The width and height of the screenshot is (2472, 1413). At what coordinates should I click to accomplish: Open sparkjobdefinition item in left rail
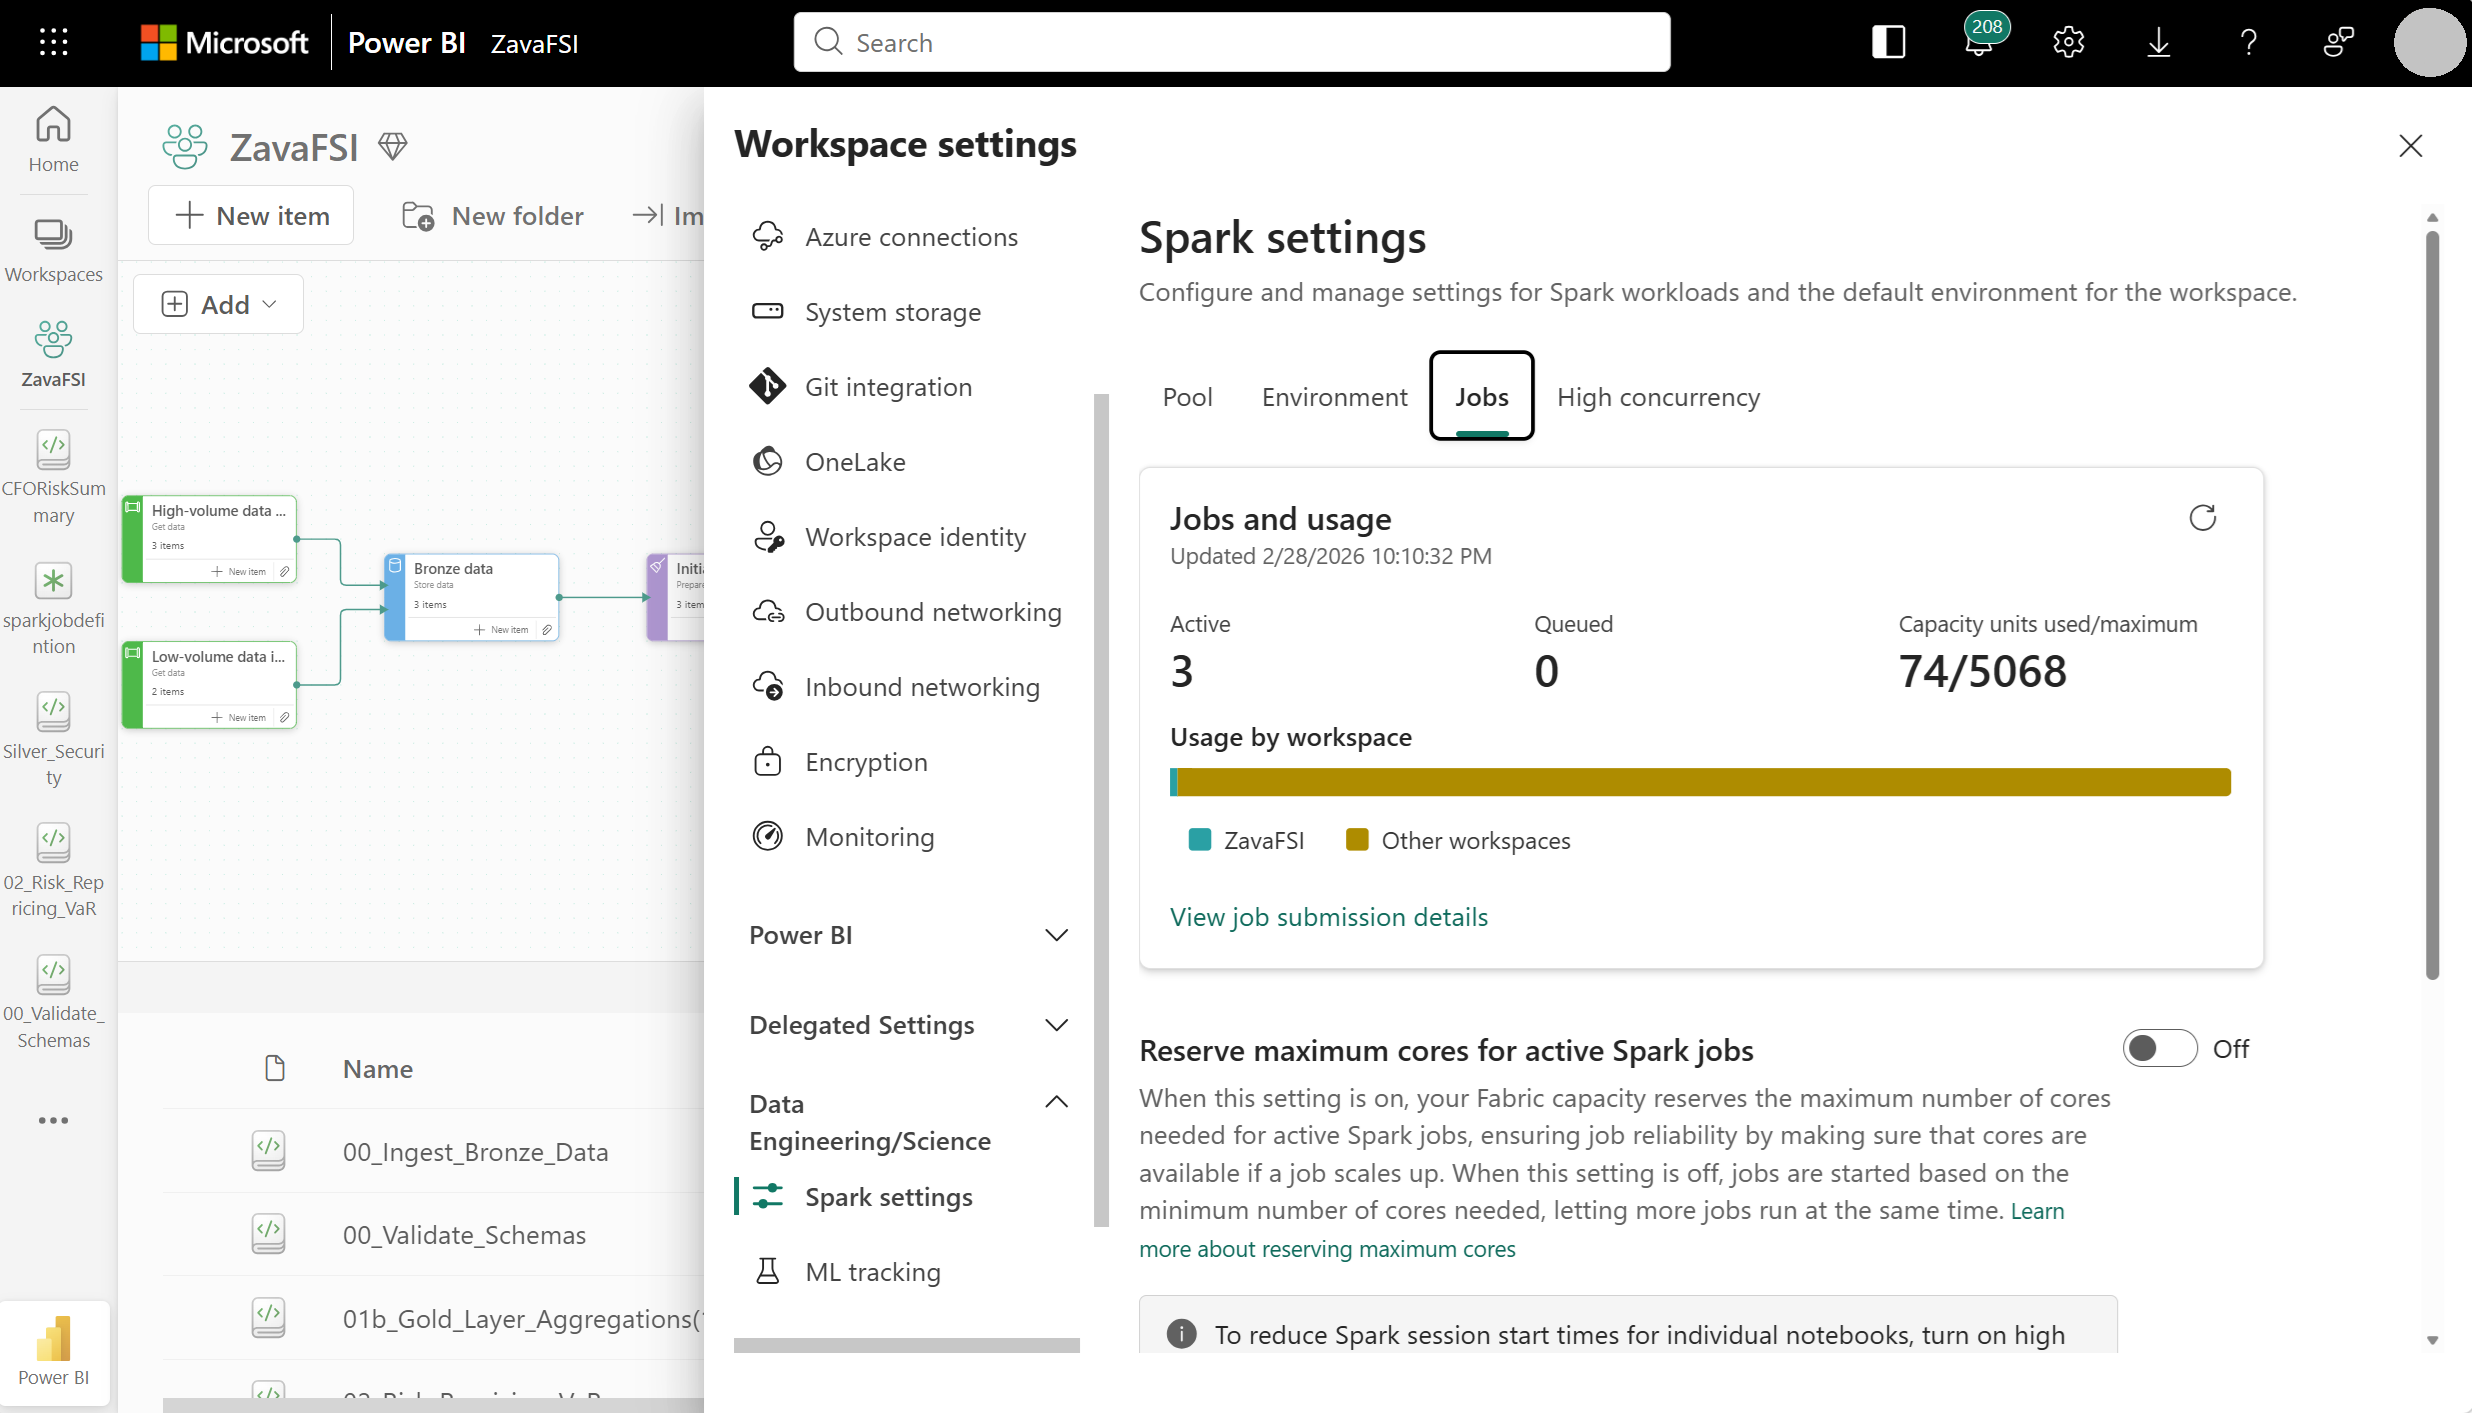53,609
